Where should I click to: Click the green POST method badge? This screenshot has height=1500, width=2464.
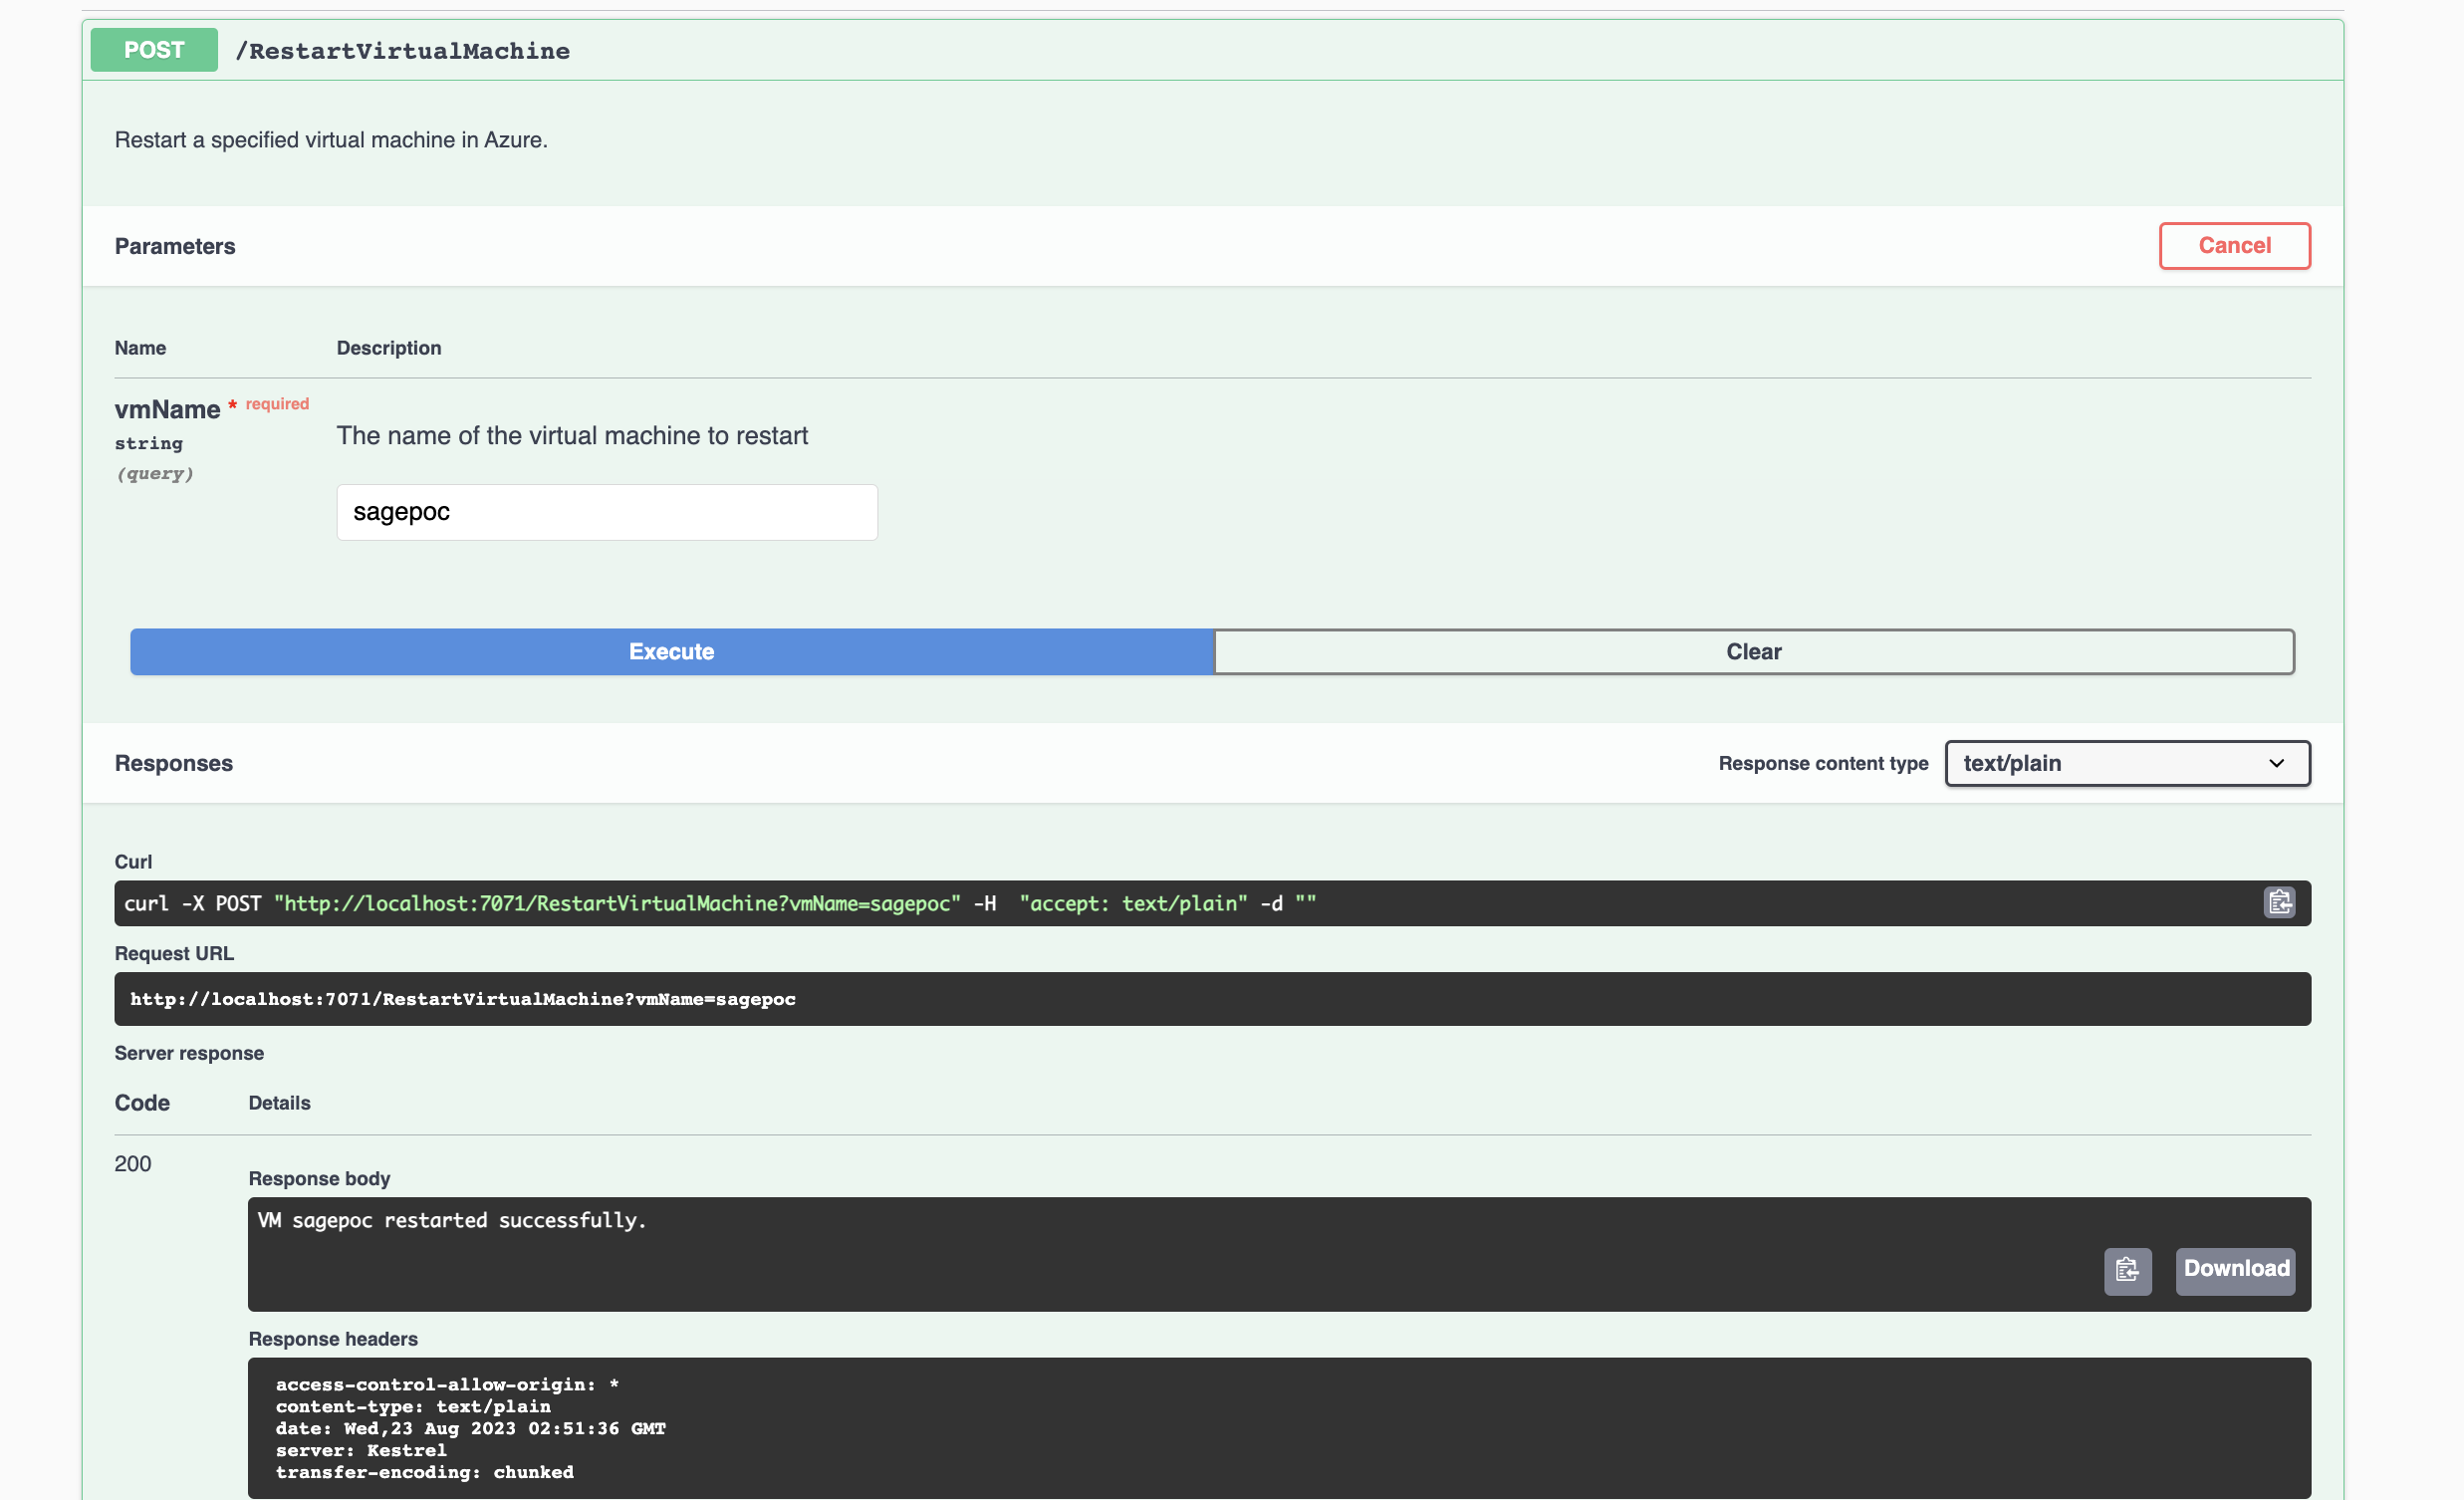click(x=154, y=50)
